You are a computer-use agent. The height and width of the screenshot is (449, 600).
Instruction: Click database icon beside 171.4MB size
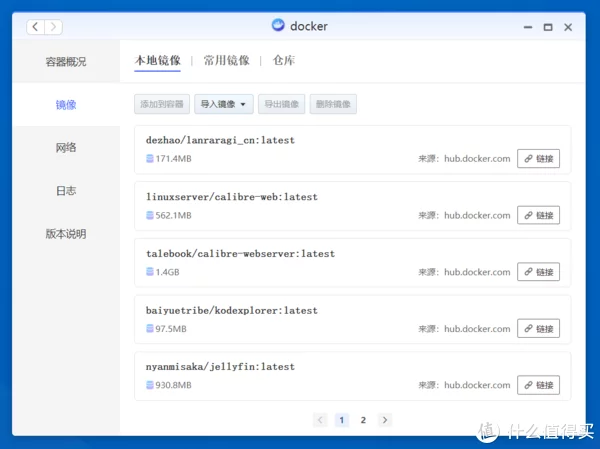(150, 158)
